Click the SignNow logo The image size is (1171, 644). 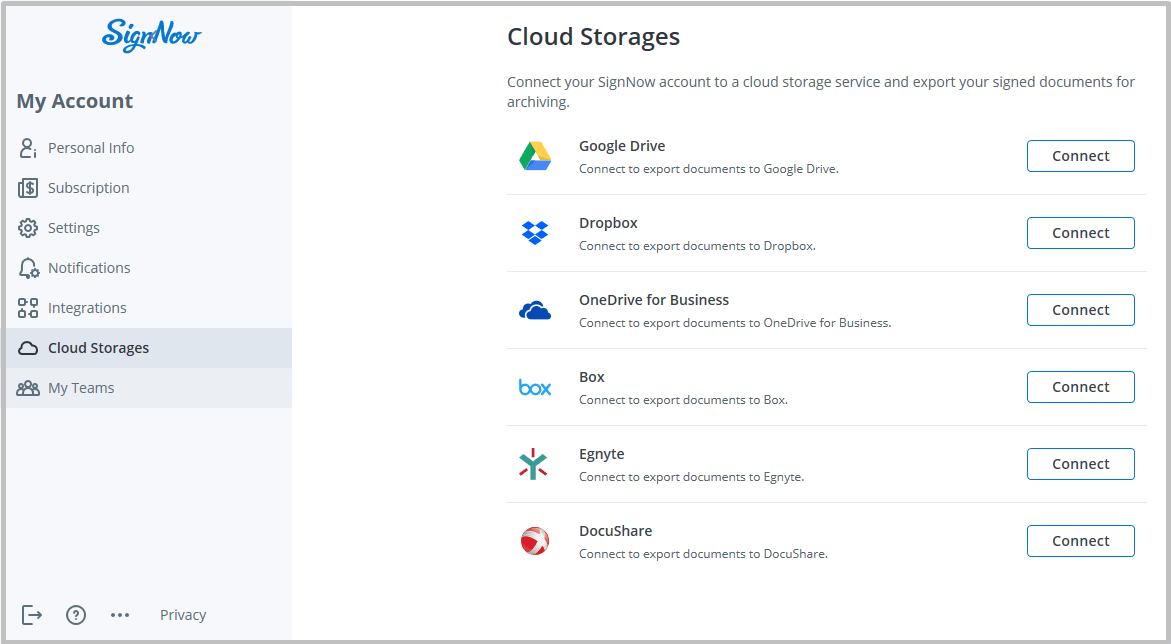152,34
